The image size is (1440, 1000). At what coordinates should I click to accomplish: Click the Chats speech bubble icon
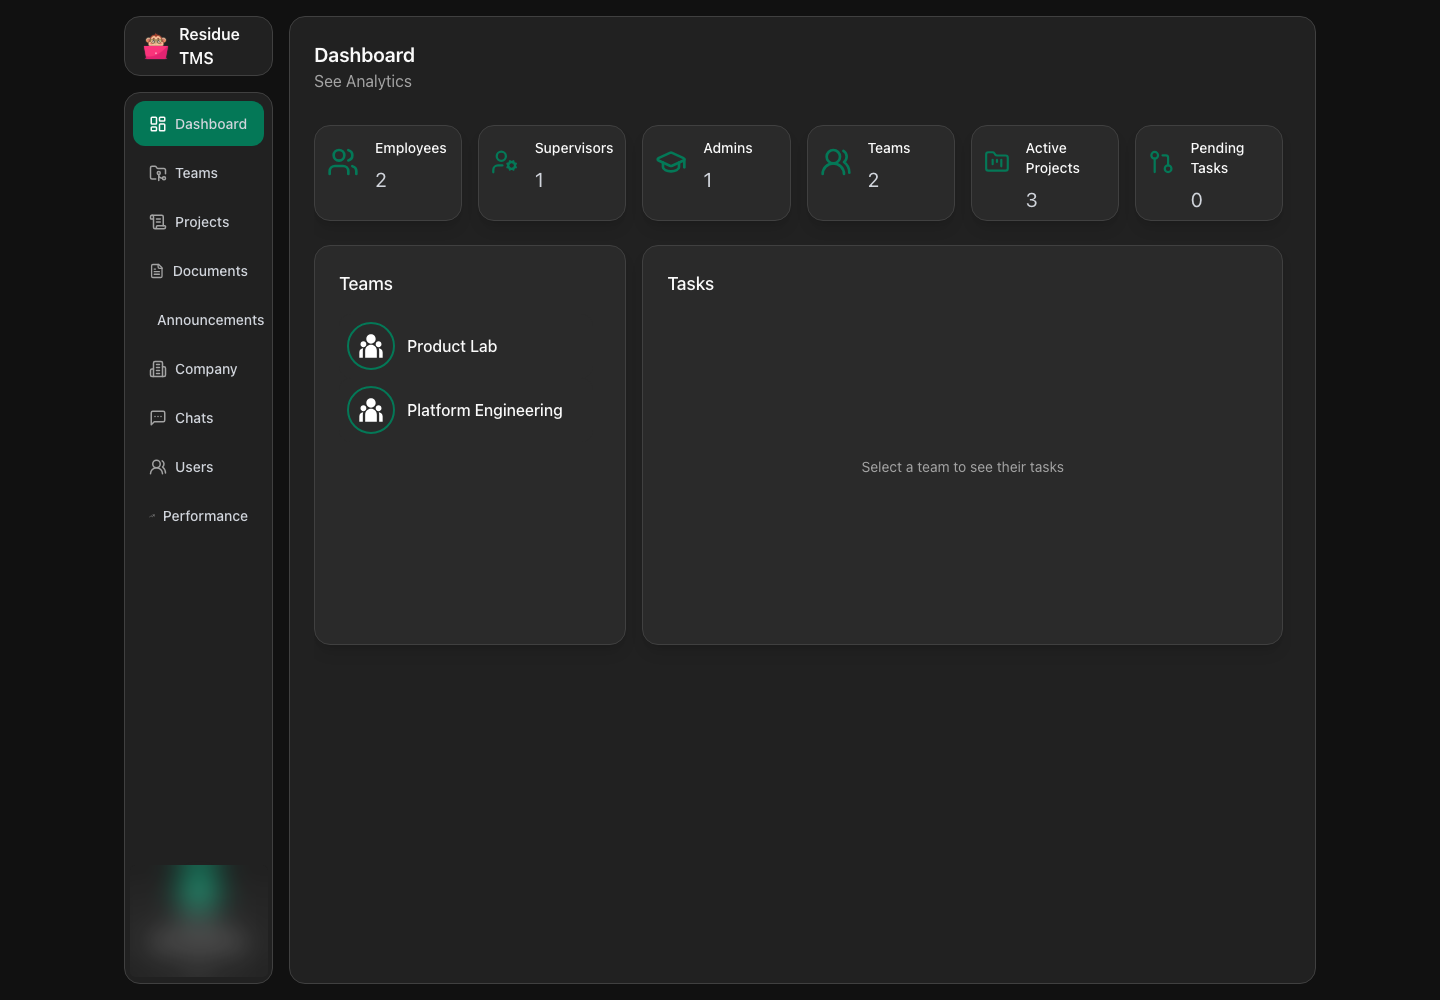click(x=158, y=418)
